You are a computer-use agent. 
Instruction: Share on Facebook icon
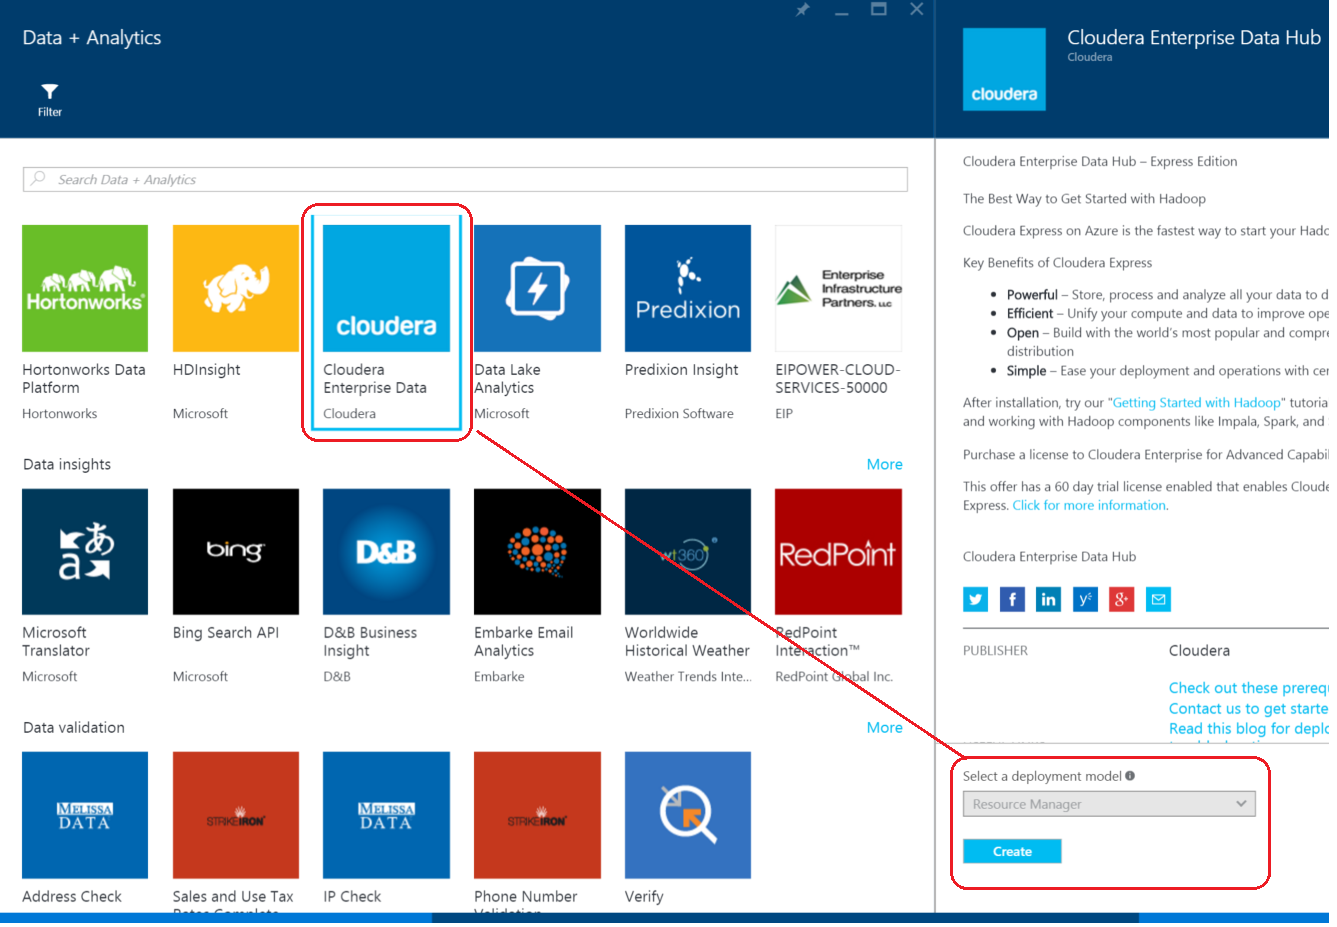pos(1012,599)
